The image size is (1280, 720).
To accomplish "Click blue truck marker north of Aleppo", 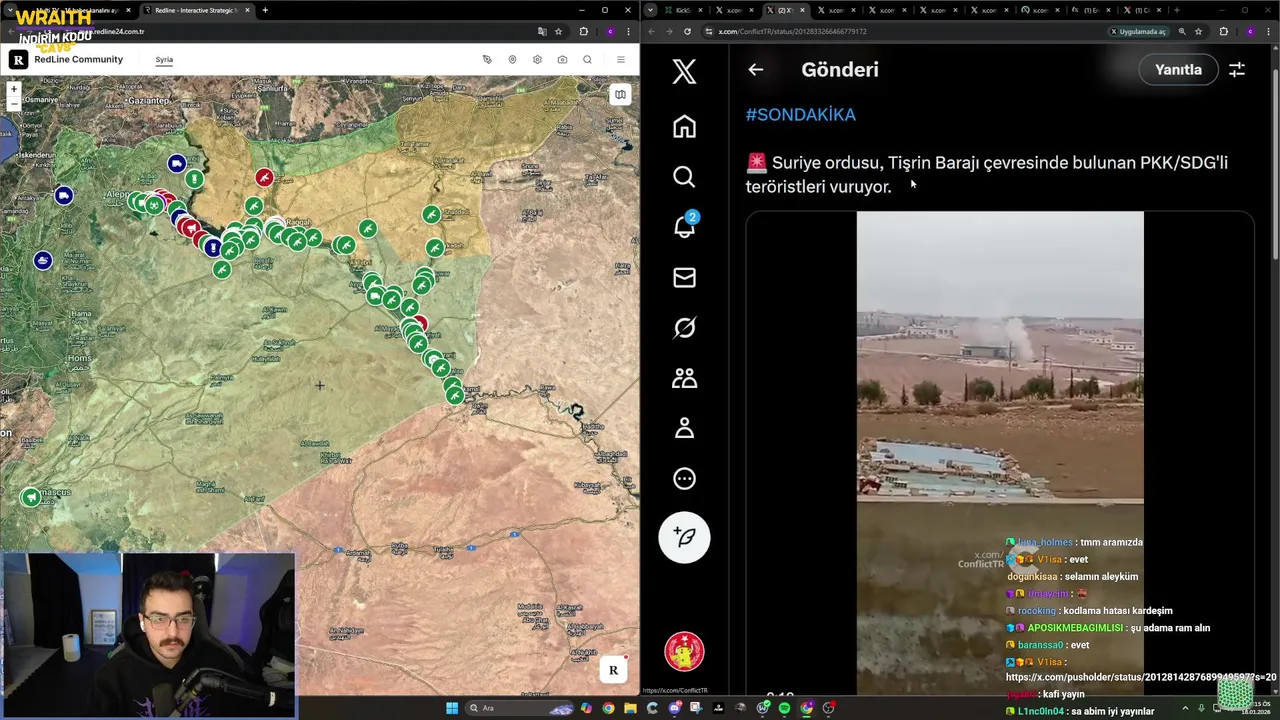I will [177, 163].
